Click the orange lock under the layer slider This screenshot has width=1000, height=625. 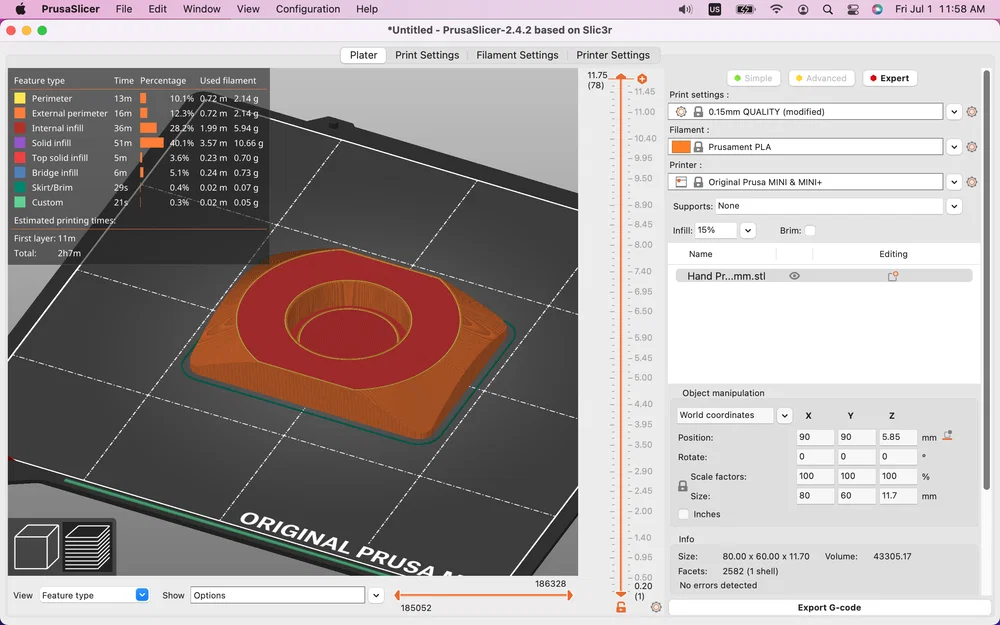(621, 607)
